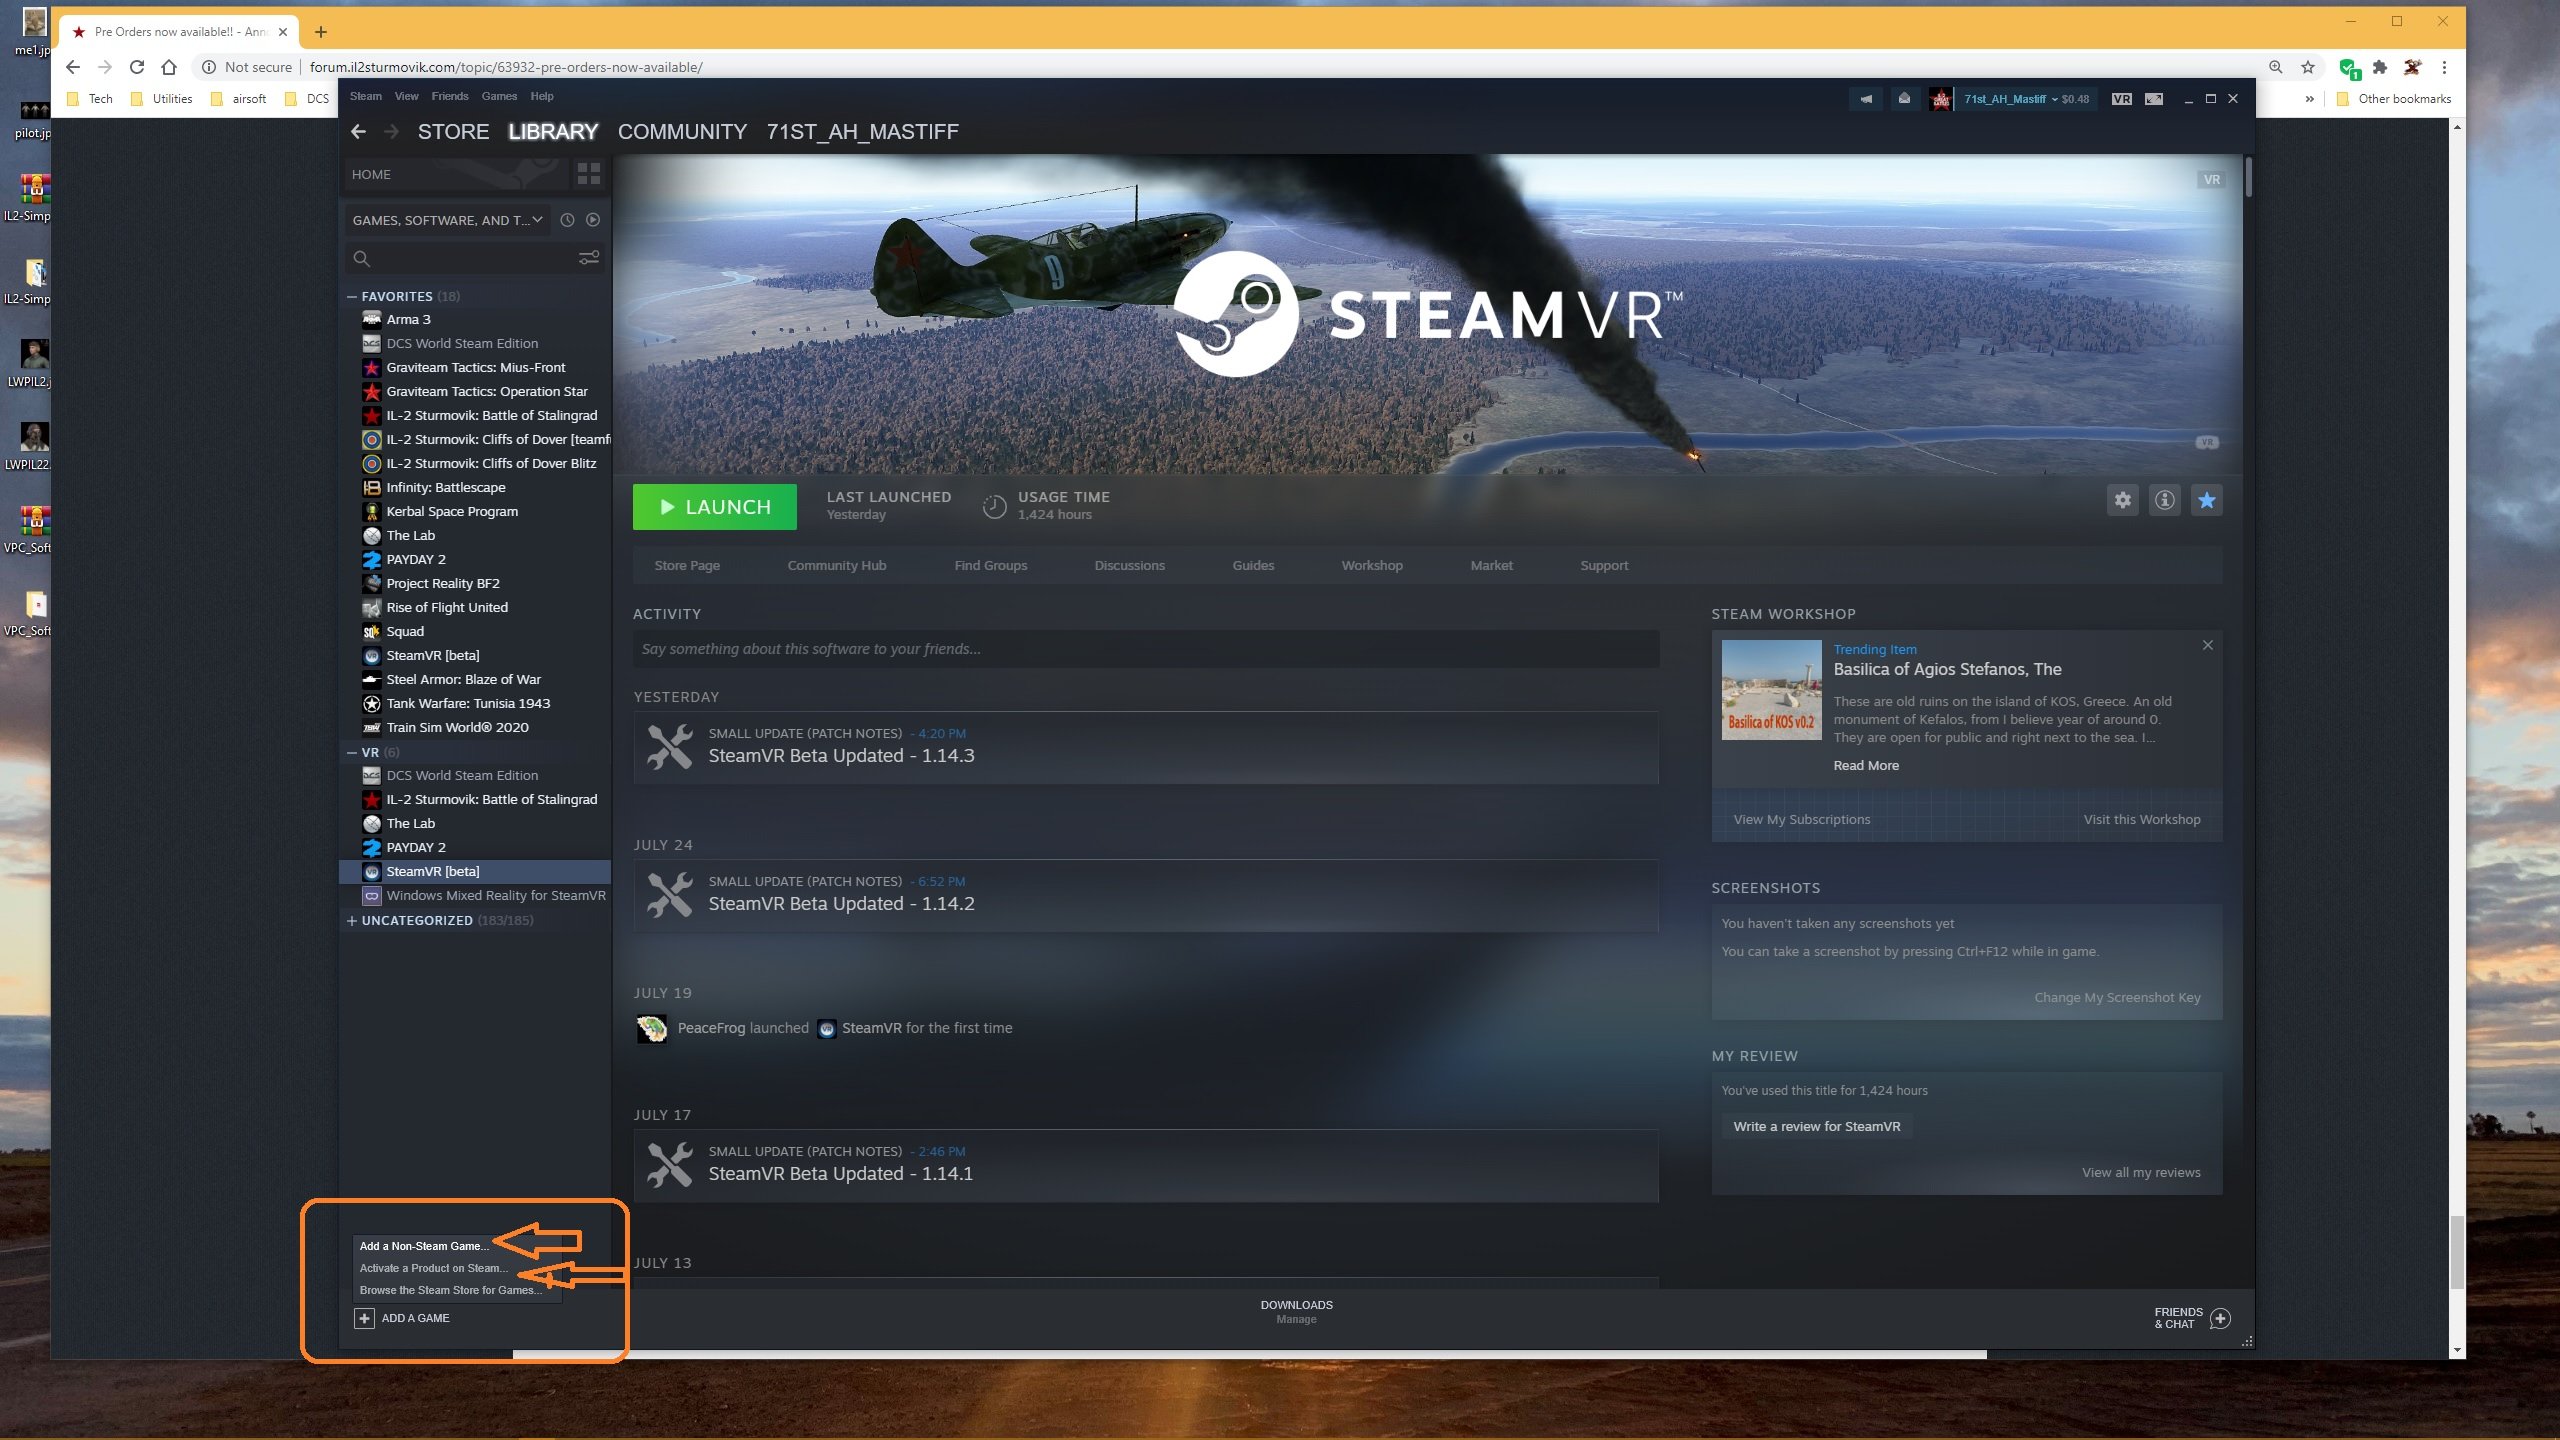The width and height of the screenshot is (2560, 1440).
Task: Launch SteamVR with the green button
Action: 715,507
